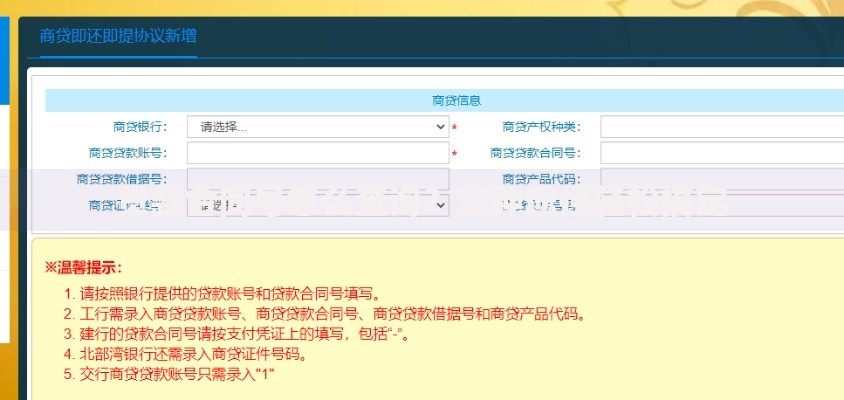Image resolution: width=844 pixels, height=400 pixels.
Task: Click tip 4 about 北部湾银行
Action: click(199, 354)
